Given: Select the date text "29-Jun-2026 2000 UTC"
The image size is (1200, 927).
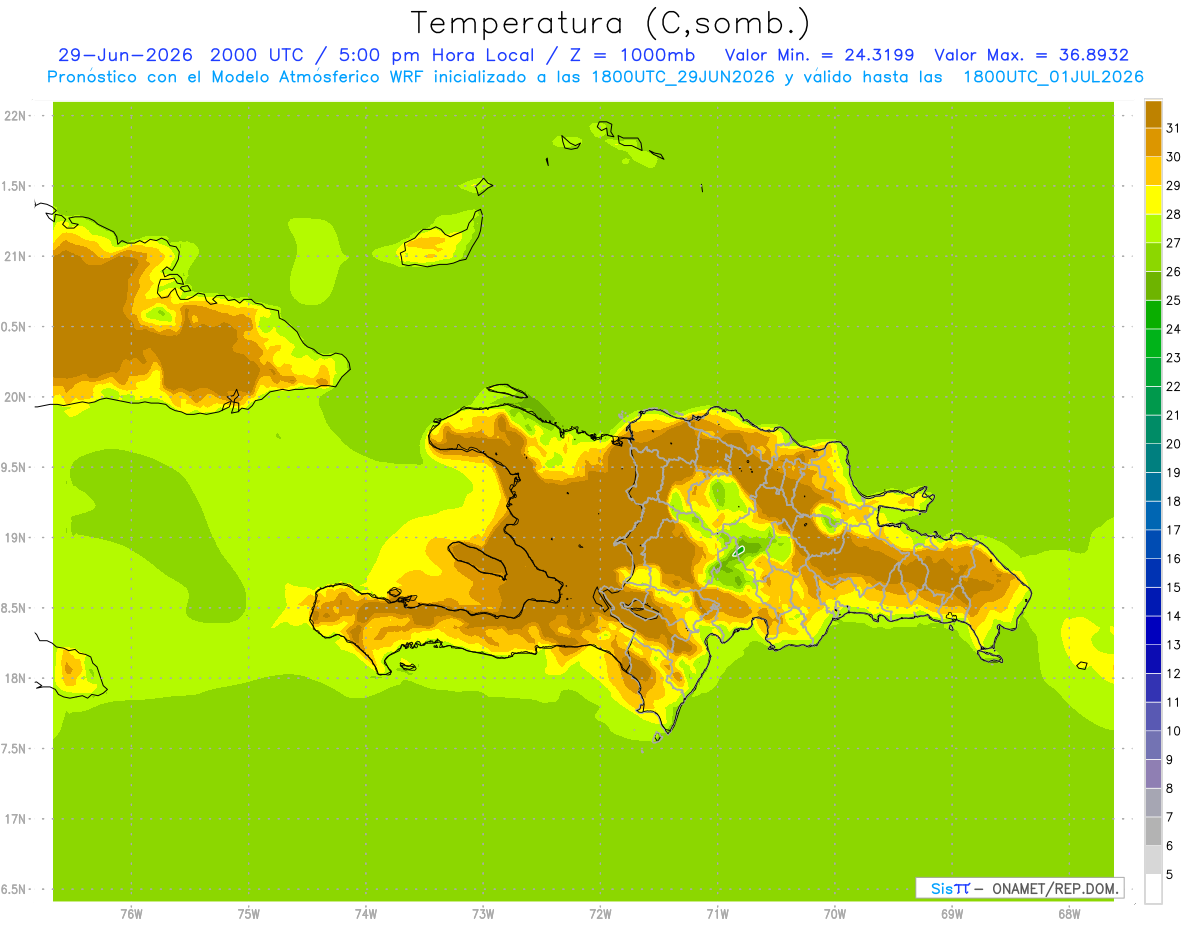Looking at the screenshot, I should [x=181, y=55].
